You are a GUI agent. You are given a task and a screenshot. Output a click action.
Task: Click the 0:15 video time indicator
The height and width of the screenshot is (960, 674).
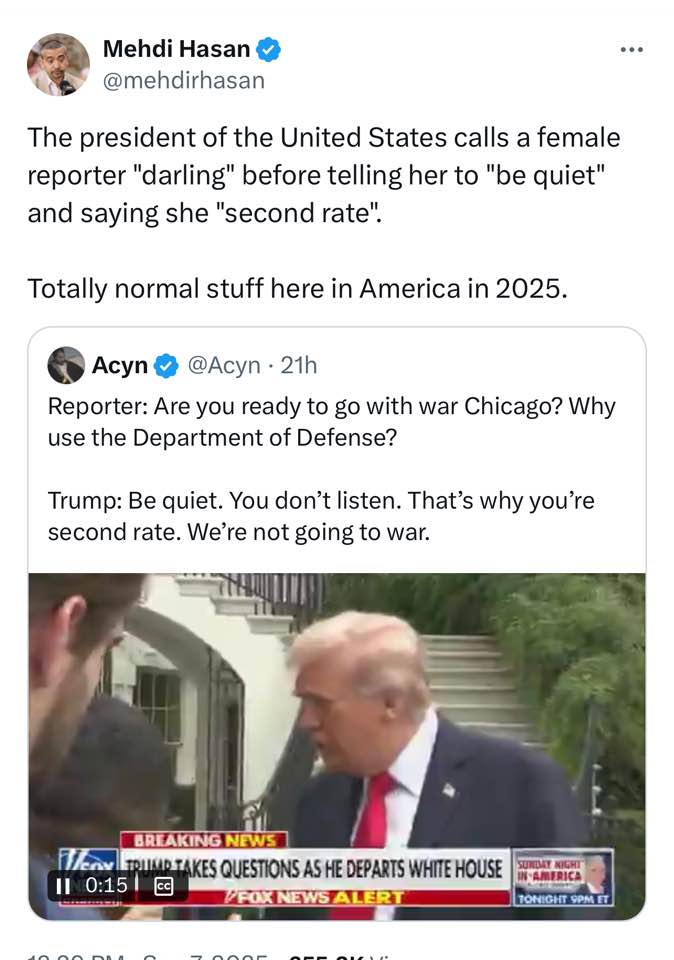coord(107,885)
